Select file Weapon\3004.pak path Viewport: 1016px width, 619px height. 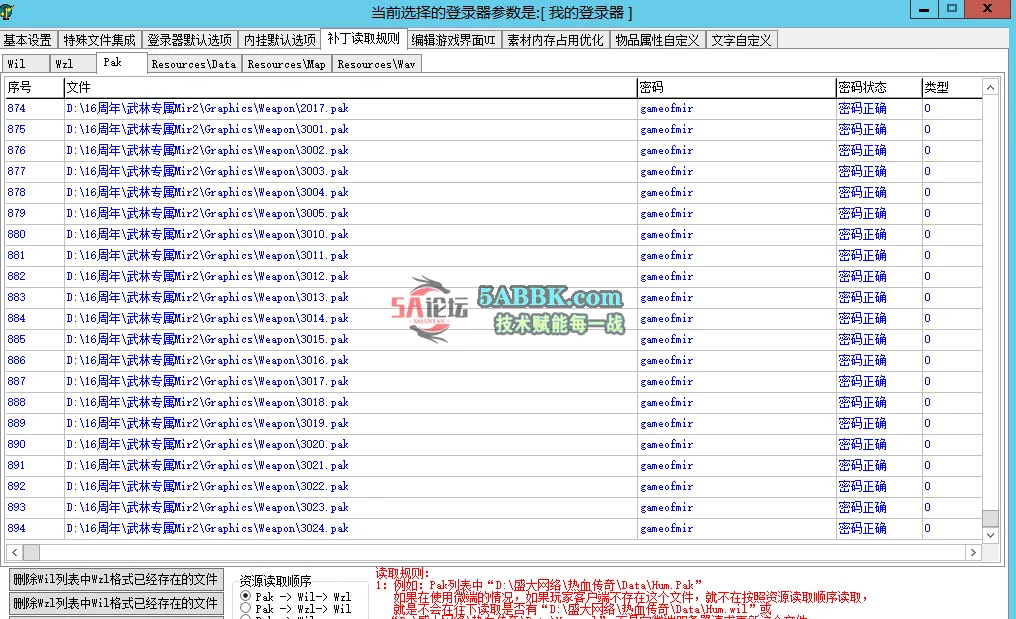(207, 192)
